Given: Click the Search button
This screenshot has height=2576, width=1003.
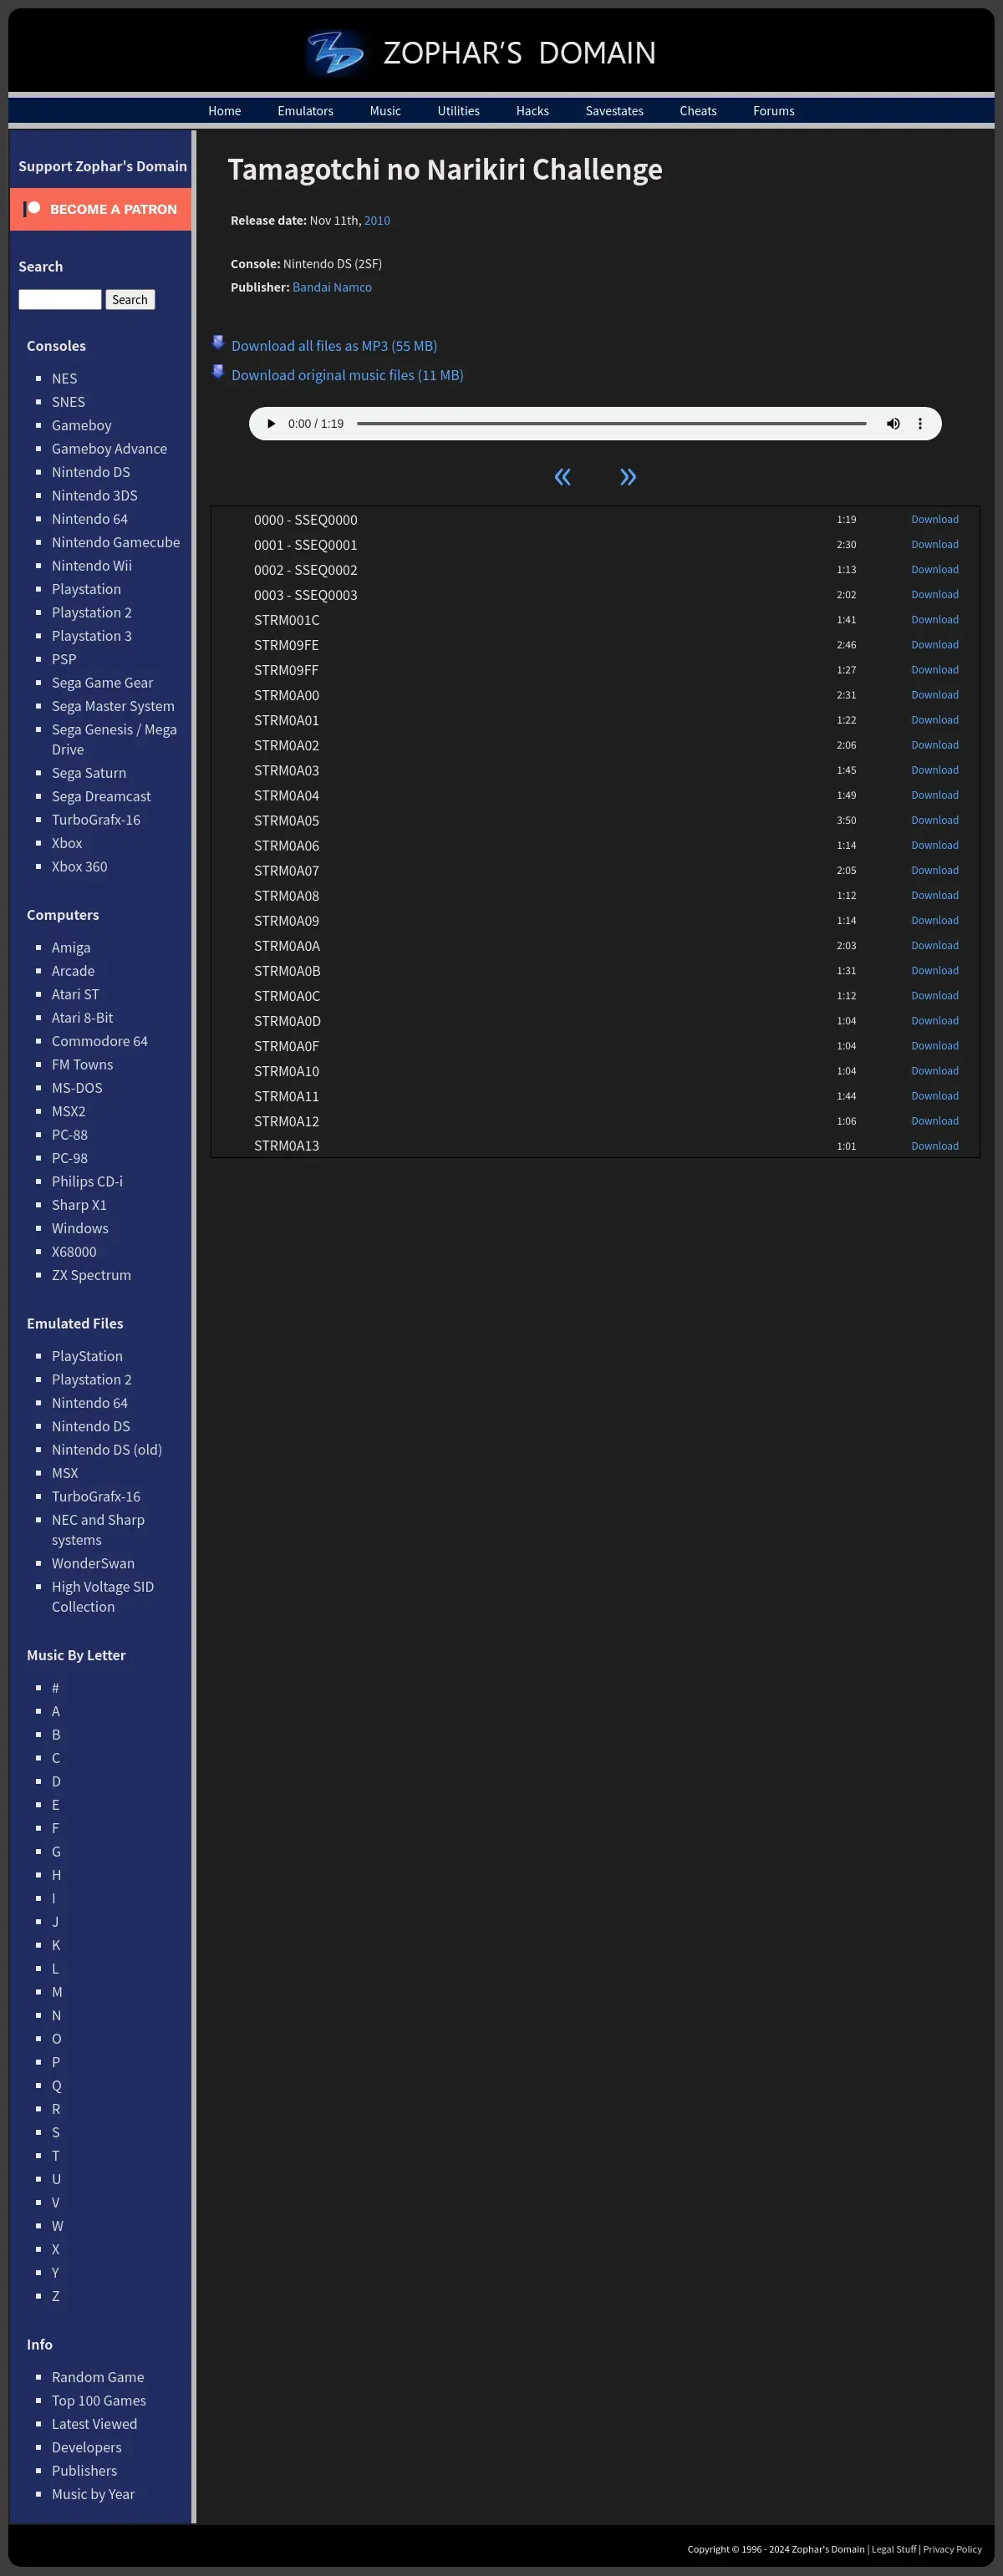Looking at the screenshot, I should (x=130, y=300).
